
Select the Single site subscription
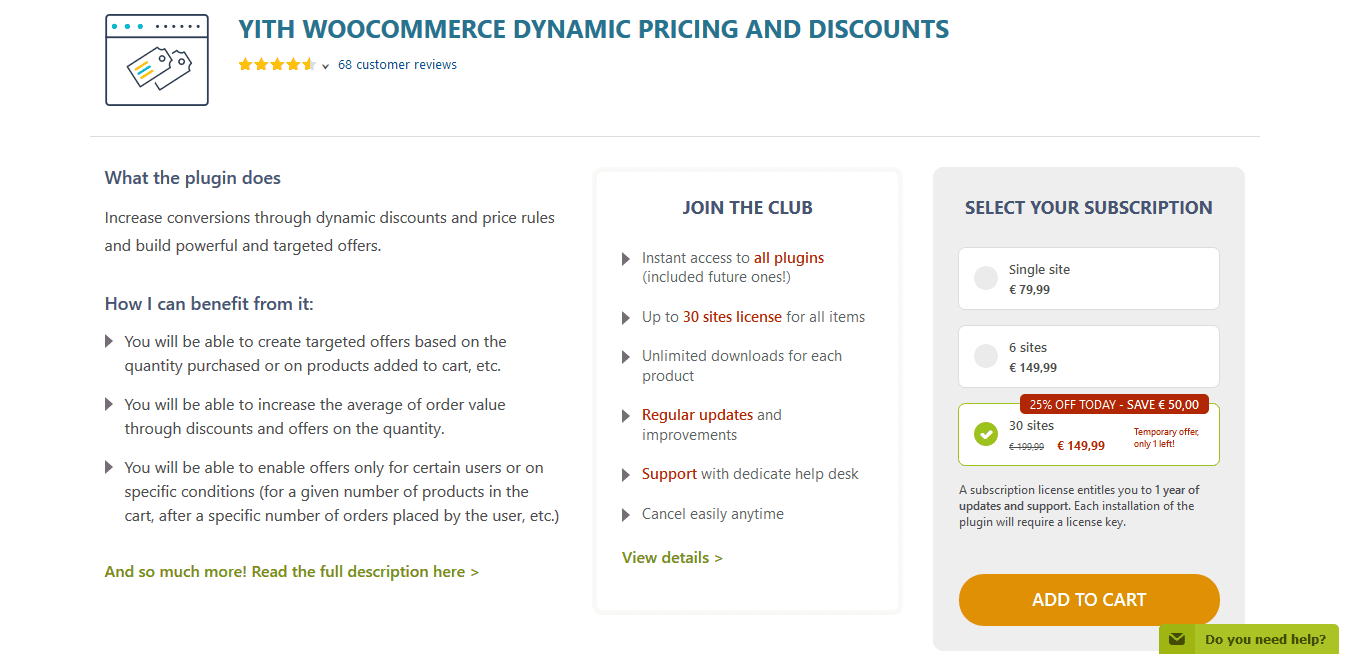click(x=986, y=279)
